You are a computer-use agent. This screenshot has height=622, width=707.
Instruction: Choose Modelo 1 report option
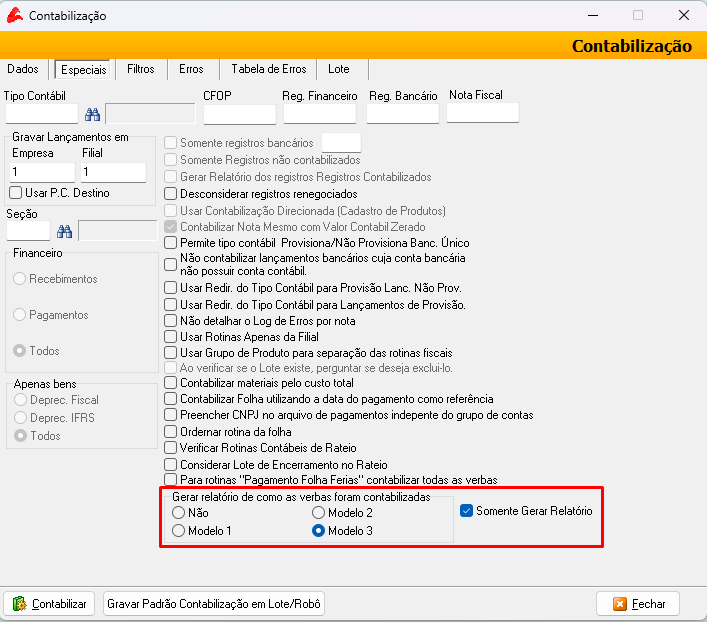point(179,531)
